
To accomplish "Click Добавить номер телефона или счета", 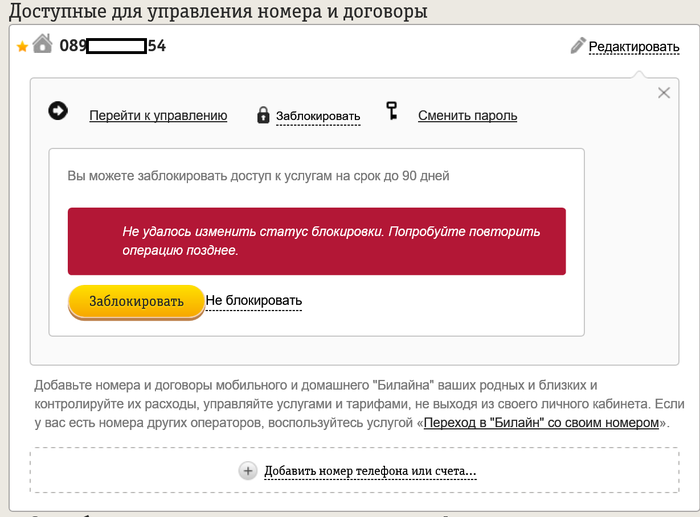I will coord(370,471).
